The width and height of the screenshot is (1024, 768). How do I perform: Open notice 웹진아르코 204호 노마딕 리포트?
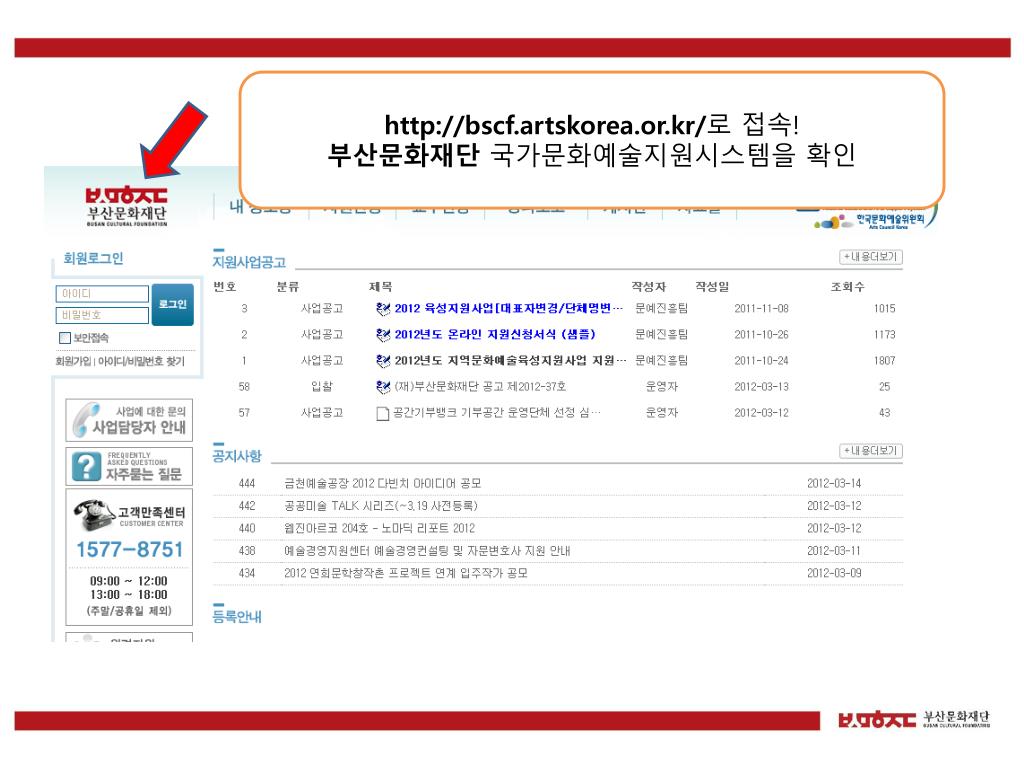379,528
